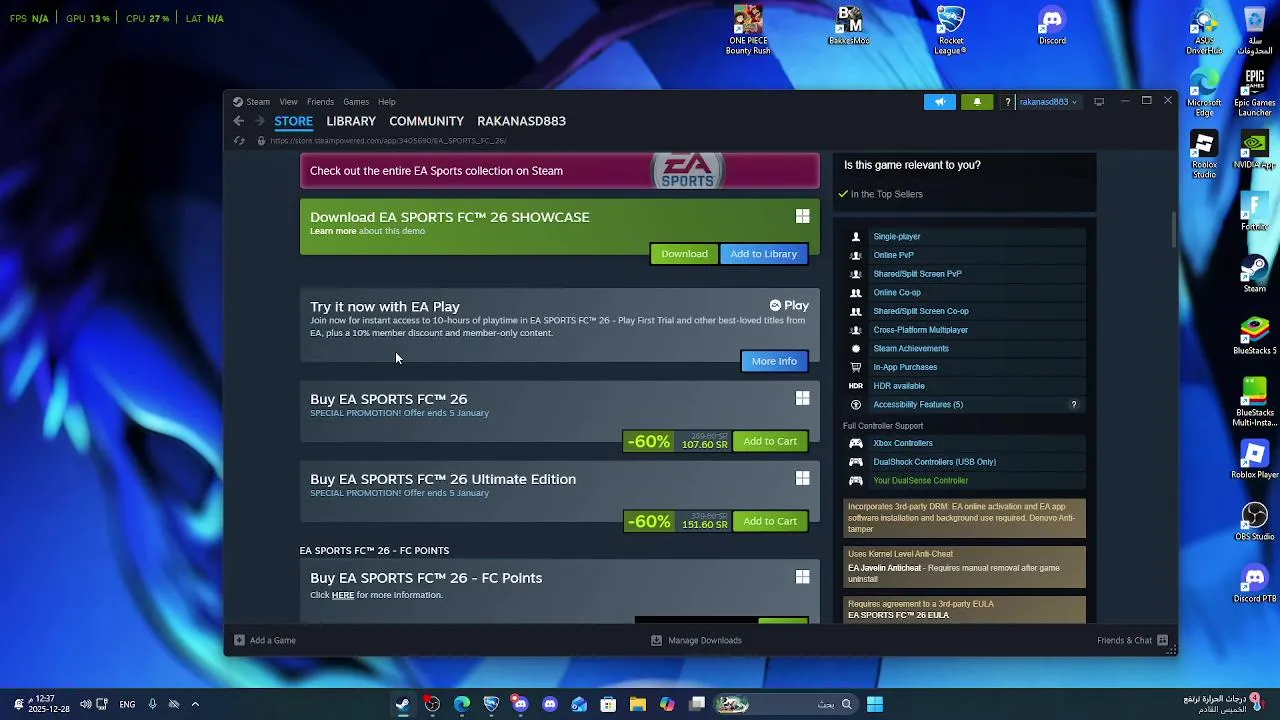
Task: Add EA SPORTS FC 26 to cart
Action: pos(770,441)
